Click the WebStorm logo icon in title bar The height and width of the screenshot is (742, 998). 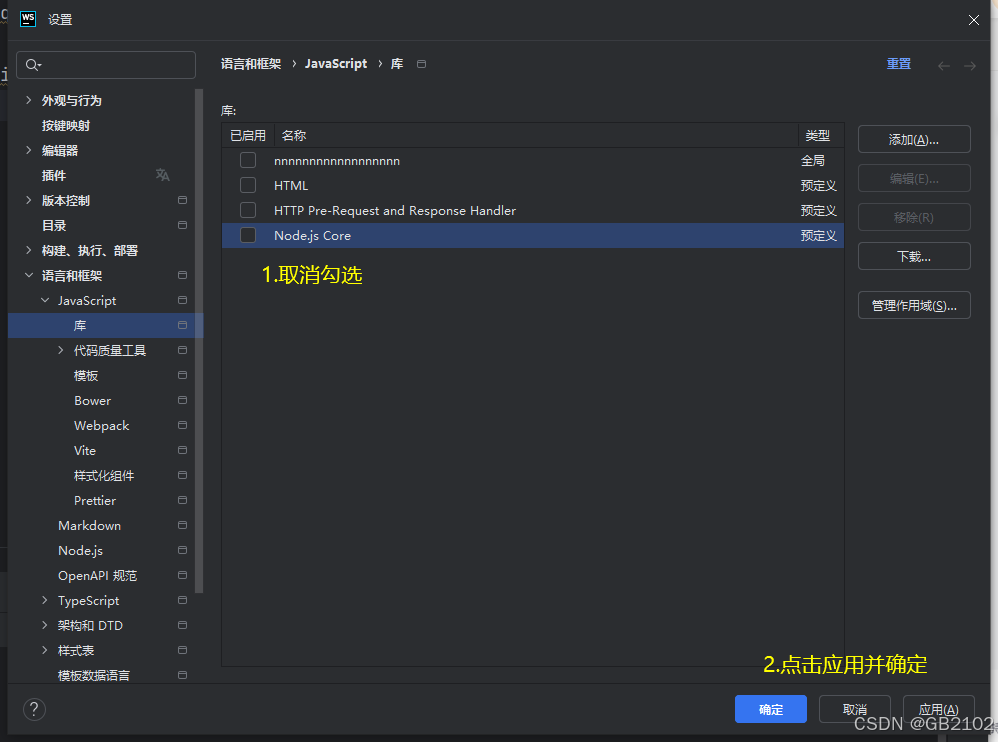coord(28,19)
